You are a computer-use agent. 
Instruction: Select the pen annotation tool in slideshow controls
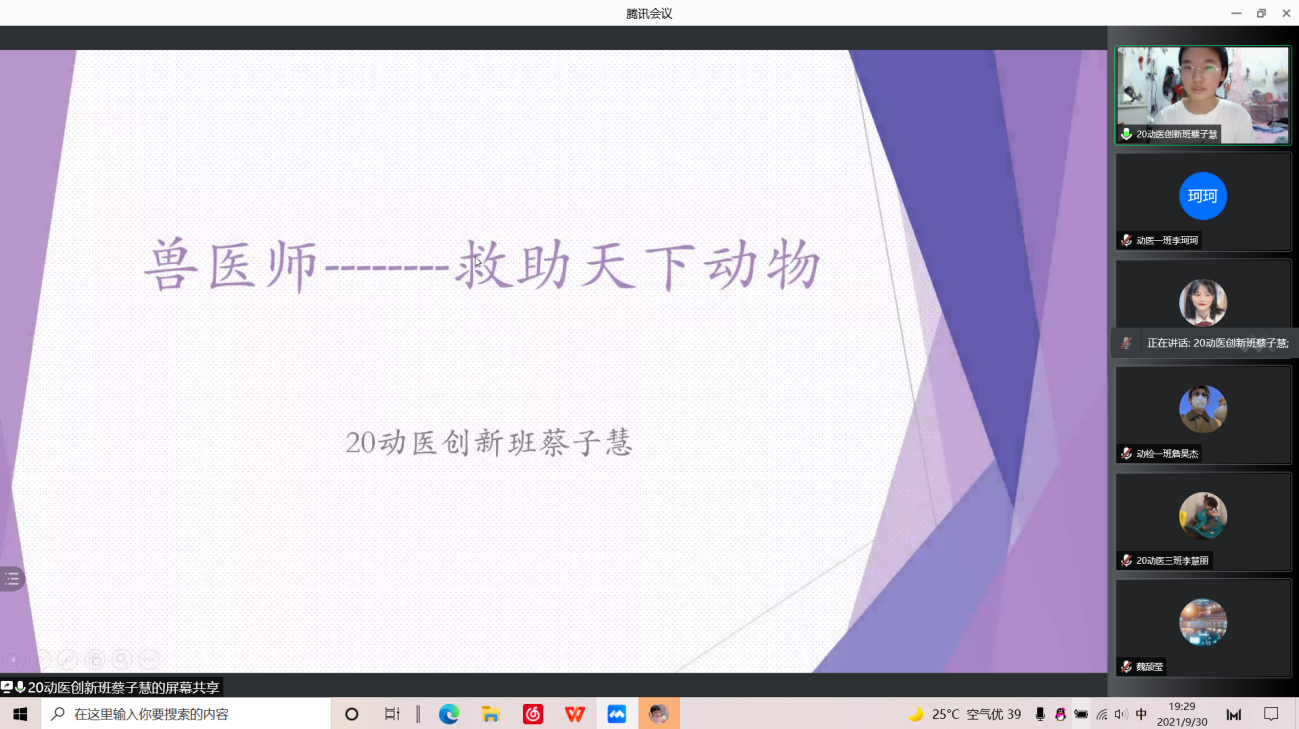(x=68, y=659)
